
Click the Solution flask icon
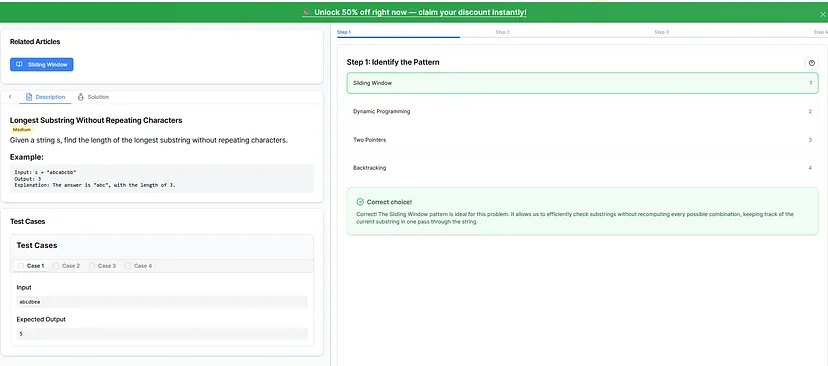coord(80,97)
